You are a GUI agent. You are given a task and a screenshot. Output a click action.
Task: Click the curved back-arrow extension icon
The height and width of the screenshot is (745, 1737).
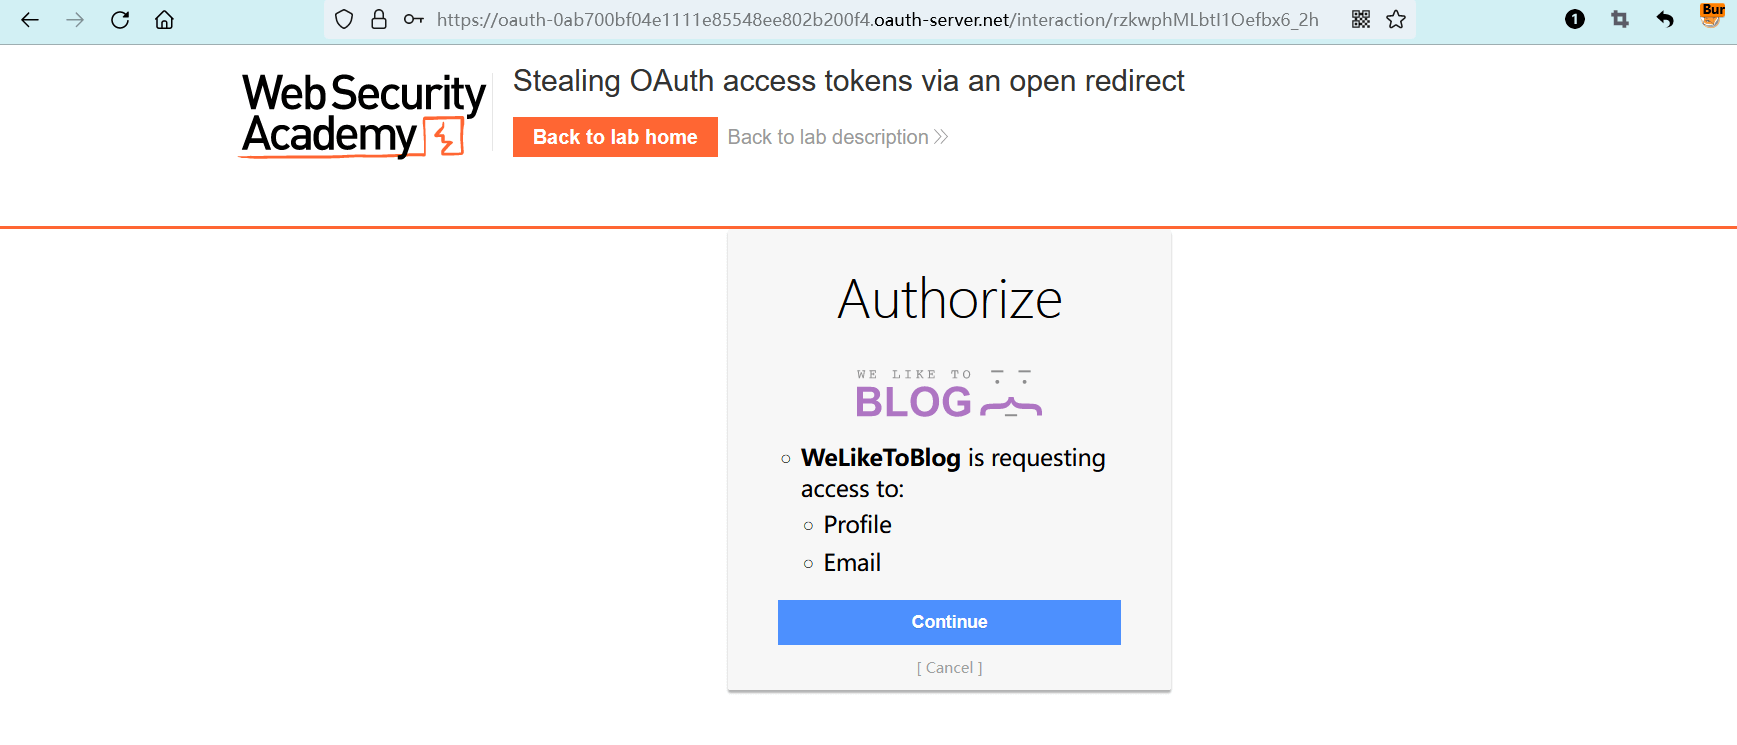(x=1665, y=20)
